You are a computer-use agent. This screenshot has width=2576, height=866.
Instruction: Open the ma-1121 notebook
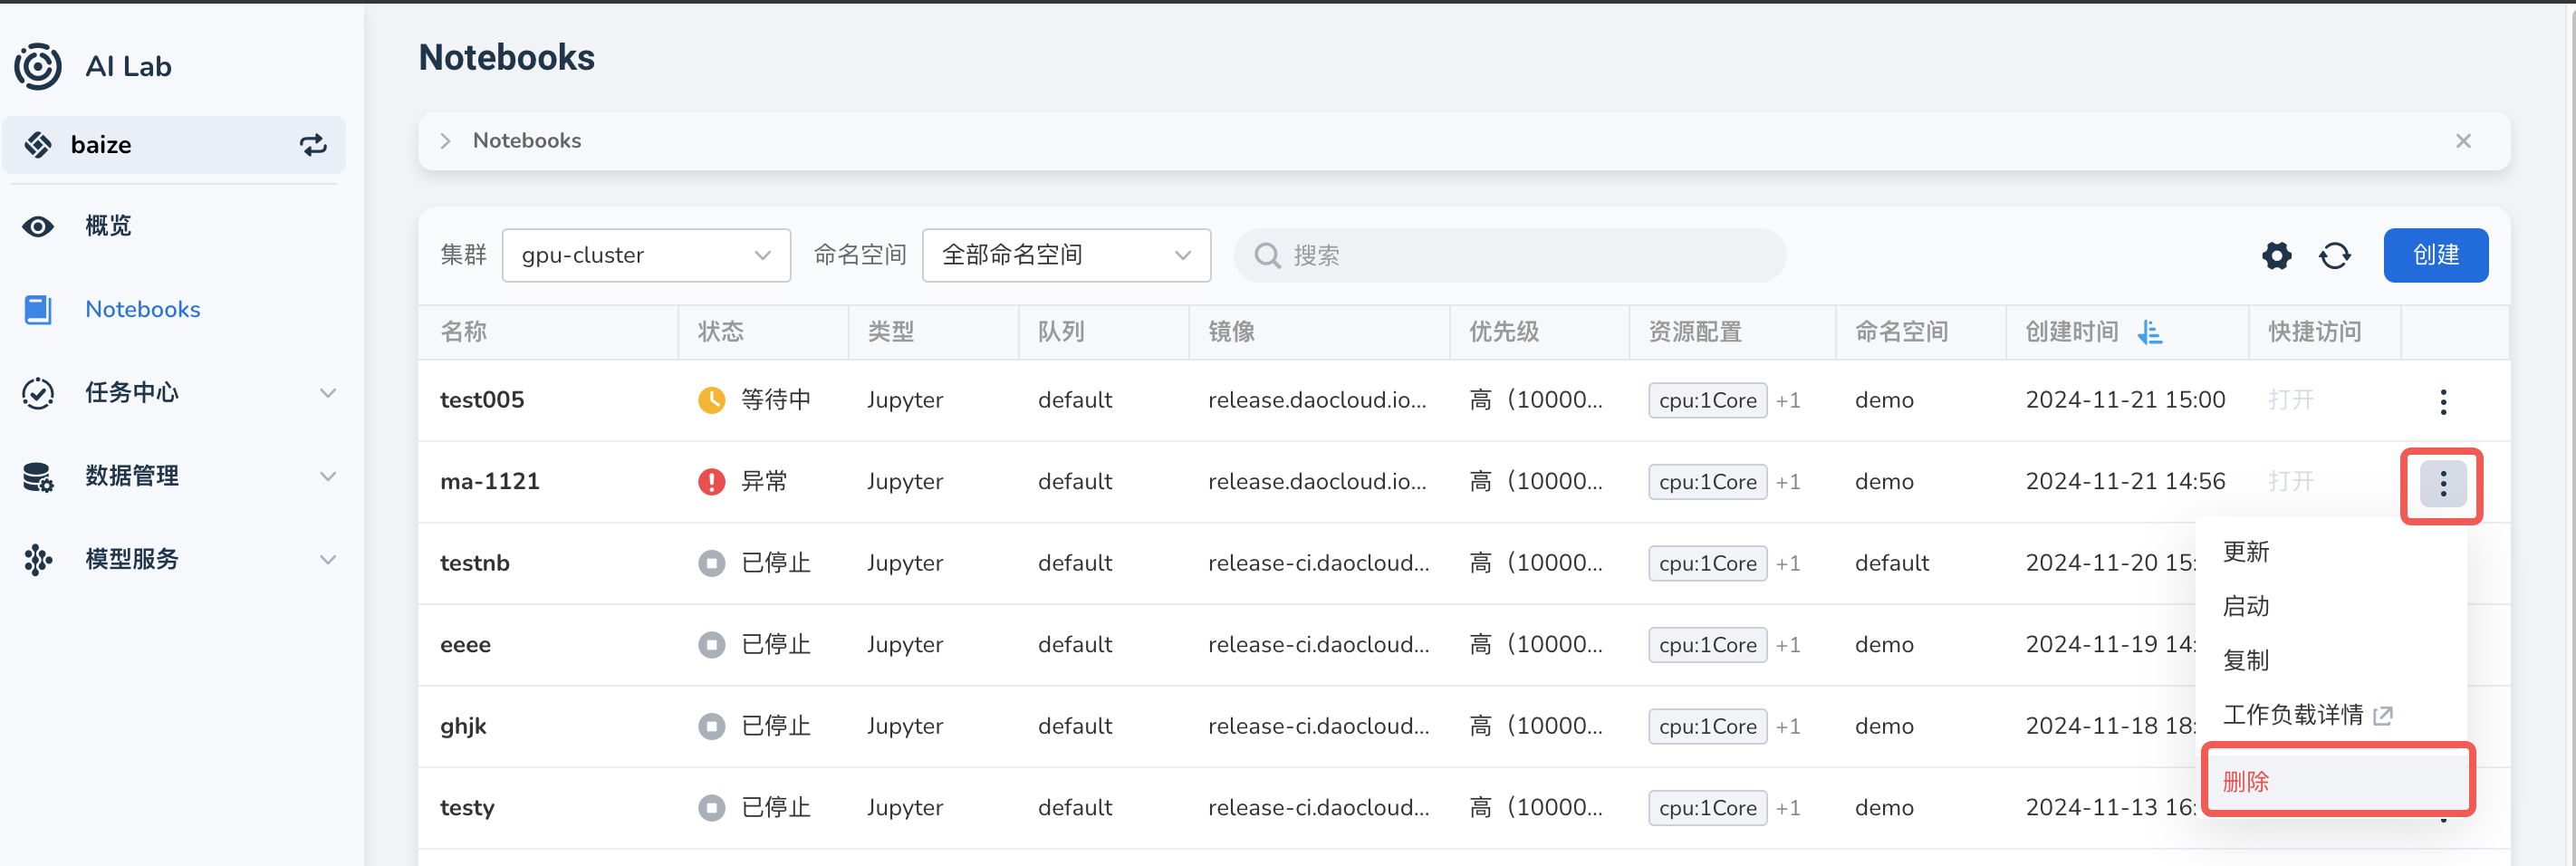pos(490,482)
